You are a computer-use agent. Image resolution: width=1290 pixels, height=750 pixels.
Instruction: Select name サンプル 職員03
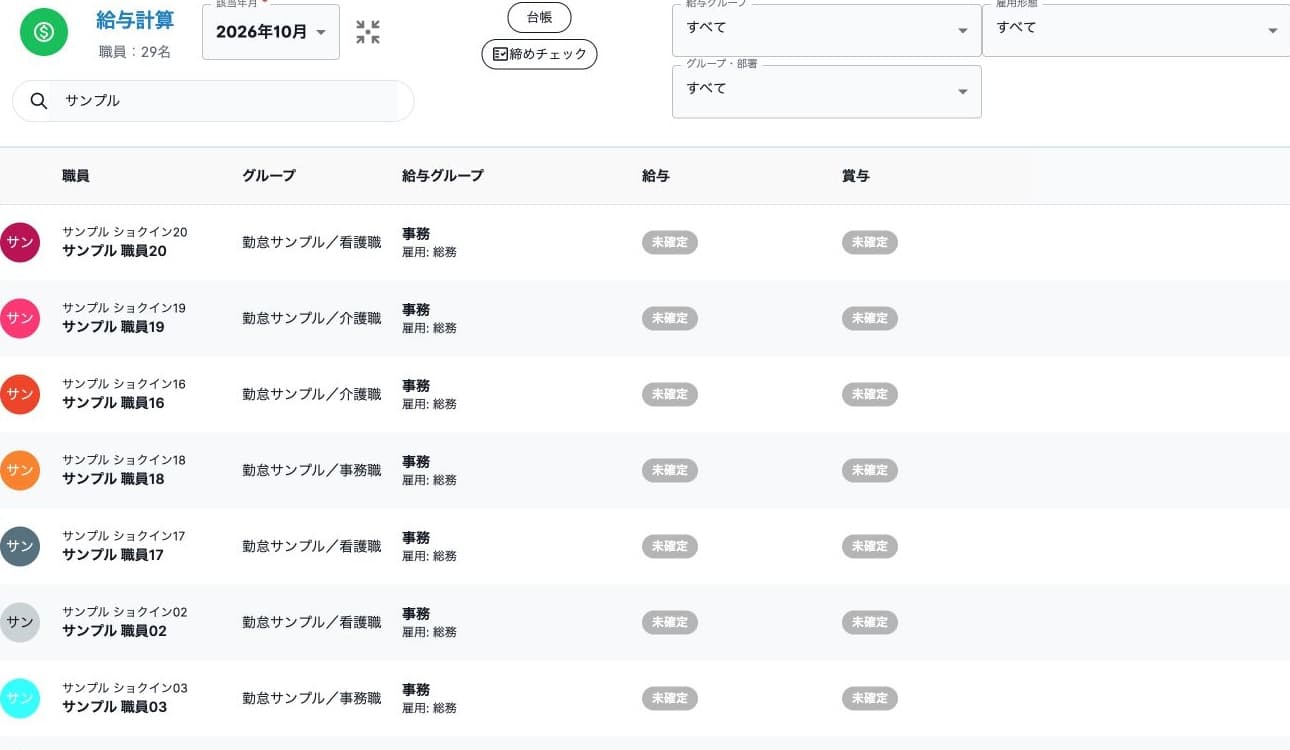pos(114,707)
